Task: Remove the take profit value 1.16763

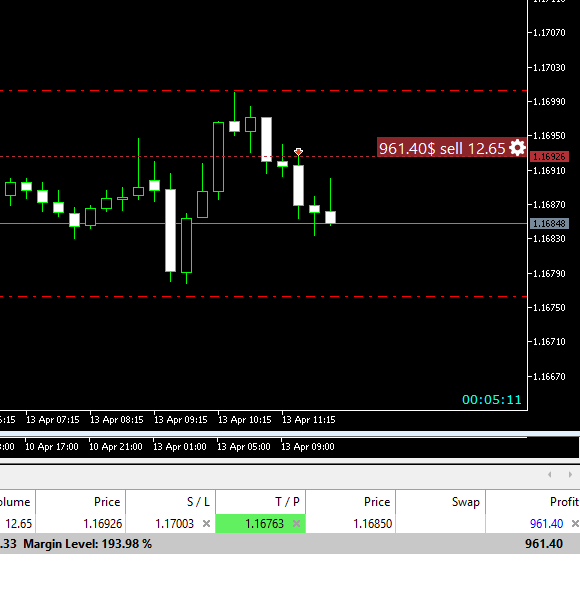Action: click(296, 523)
